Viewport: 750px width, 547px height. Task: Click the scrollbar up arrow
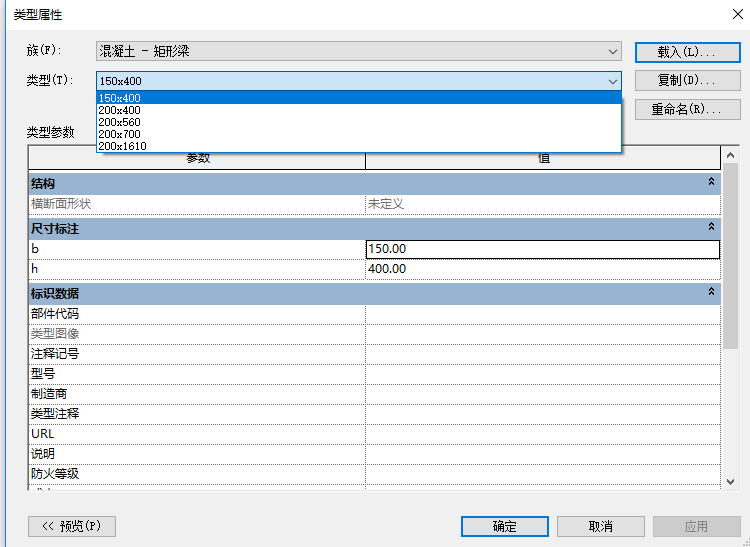[x=730, y=155]
